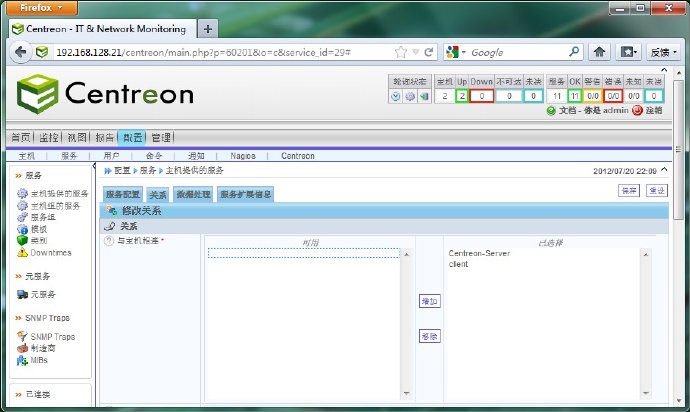Image resolution: width=690 pixels, height=412 pixels.
Task: Click the clock poller status icon
Action: coord(395,96)
